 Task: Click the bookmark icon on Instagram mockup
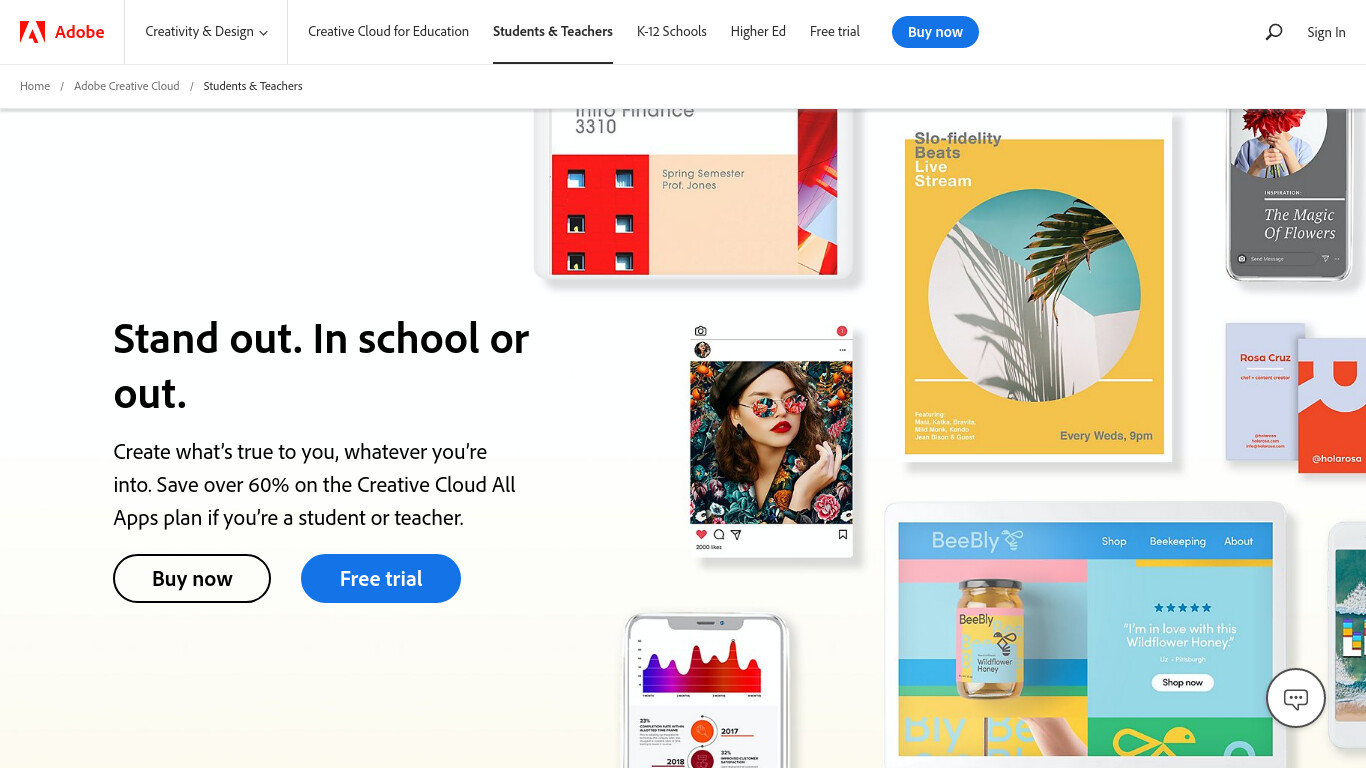point(843,535)
